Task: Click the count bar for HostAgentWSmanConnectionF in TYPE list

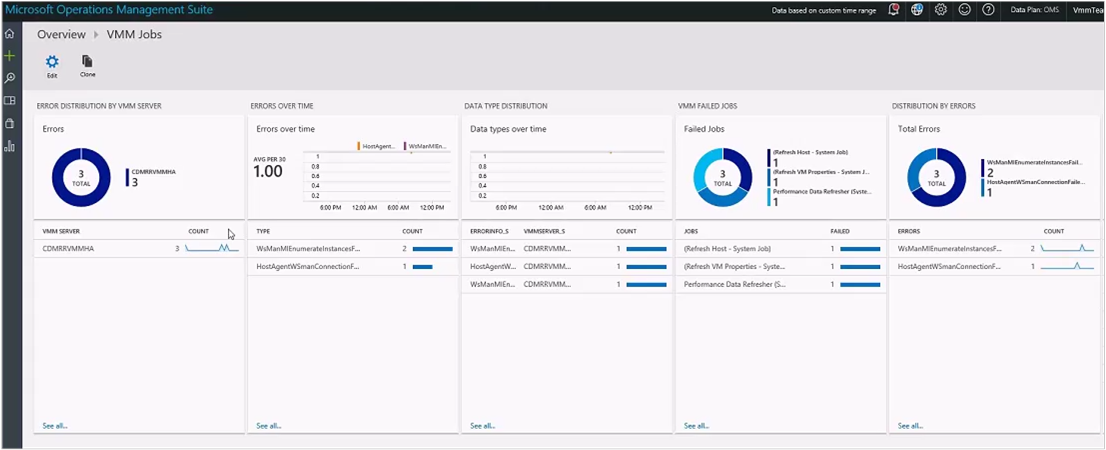Action: tap(423, 267)
